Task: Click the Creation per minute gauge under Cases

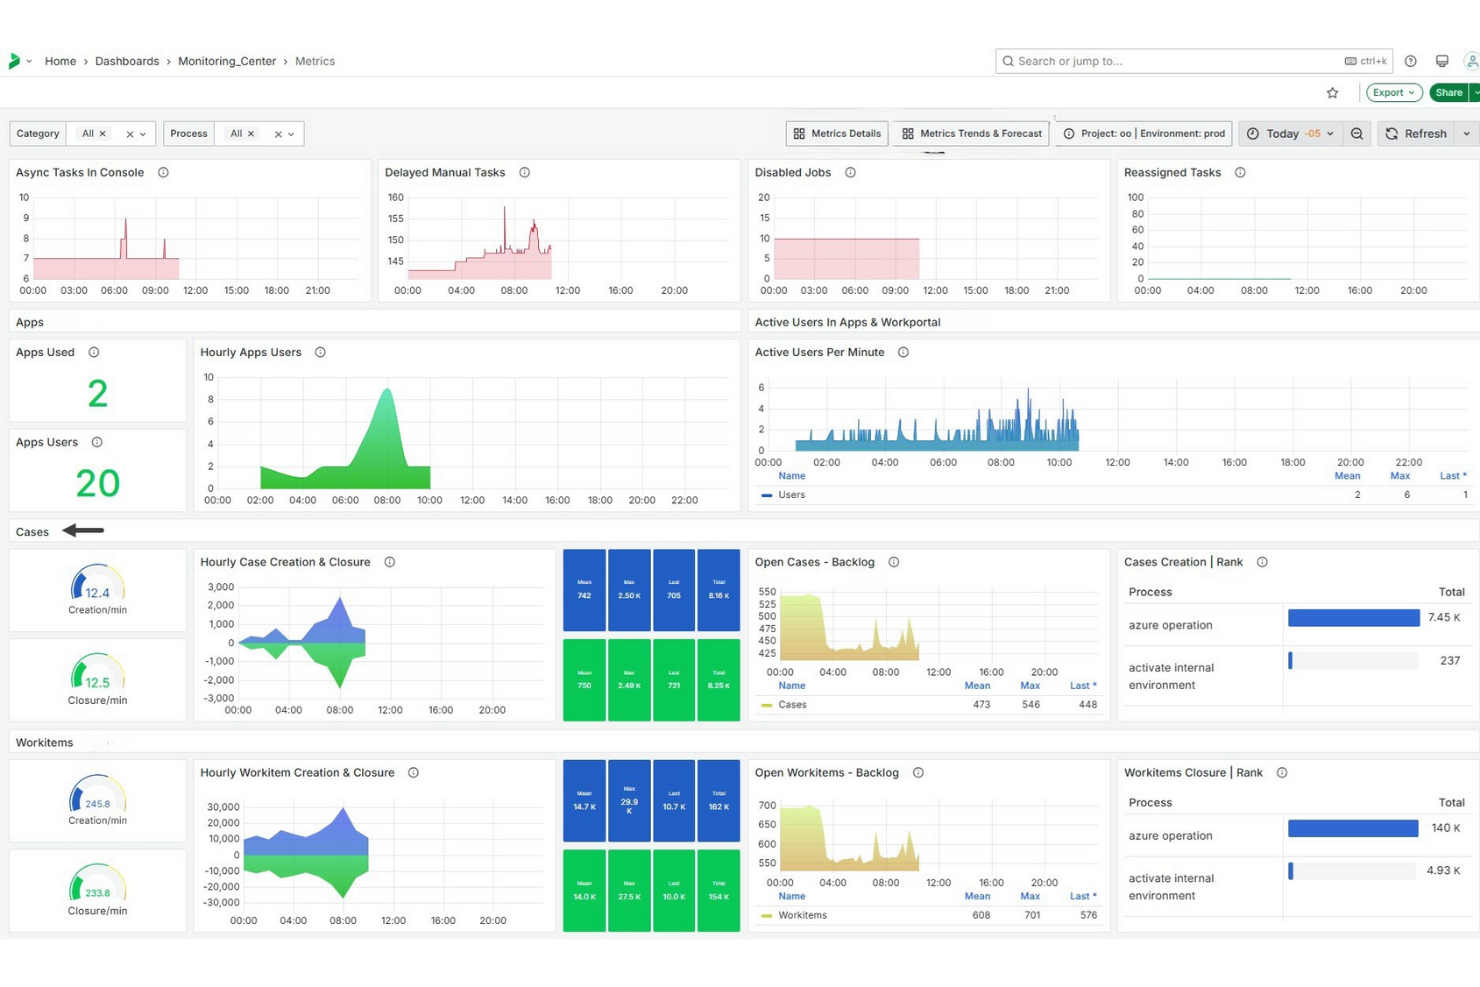Action: (97, 588)
